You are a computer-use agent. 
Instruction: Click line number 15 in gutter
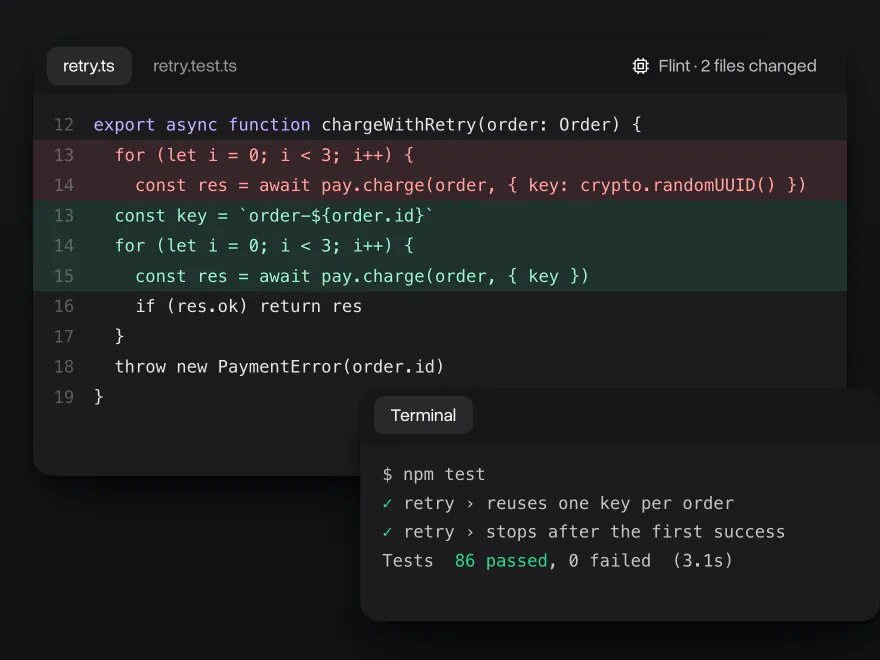point(64,276)
